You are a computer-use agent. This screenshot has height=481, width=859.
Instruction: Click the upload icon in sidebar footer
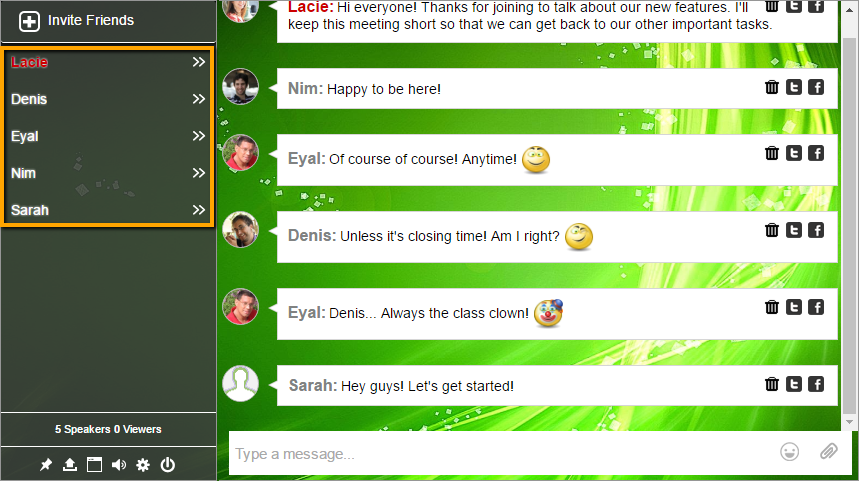pyautogui.click(x=70, y=465)
